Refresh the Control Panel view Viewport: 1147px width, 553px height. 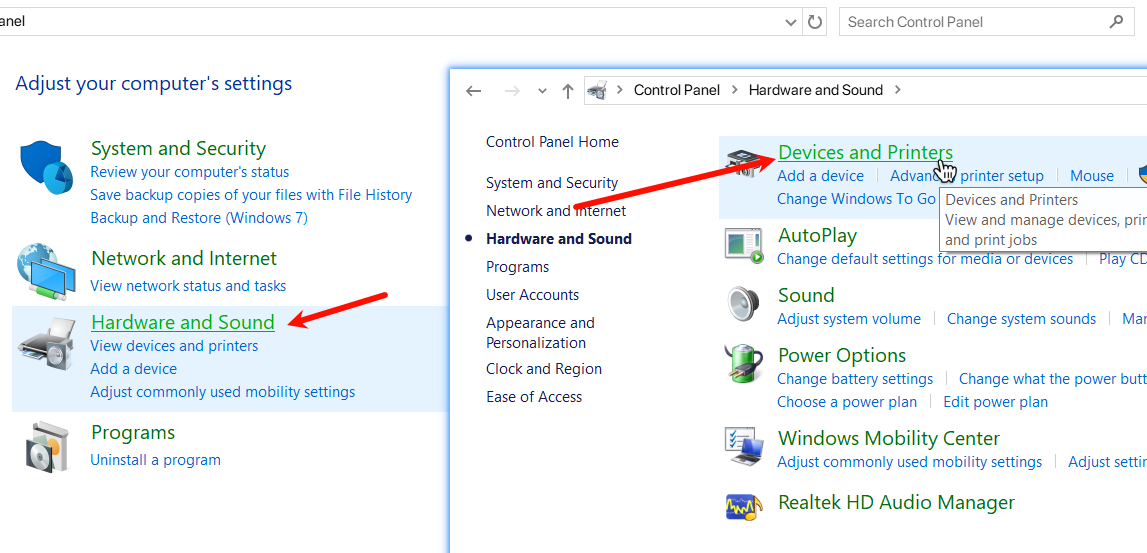(x=815, y=22)
